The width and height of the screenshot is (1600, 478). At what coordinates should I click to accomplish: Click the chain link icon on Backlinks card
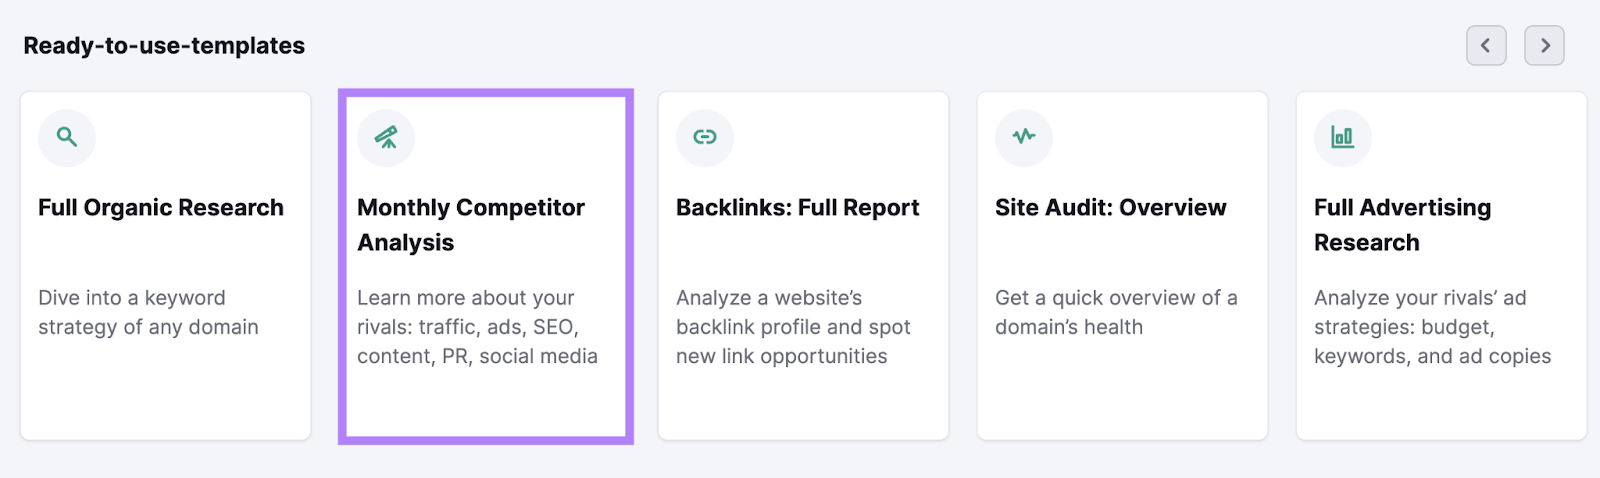pos(705,137)
